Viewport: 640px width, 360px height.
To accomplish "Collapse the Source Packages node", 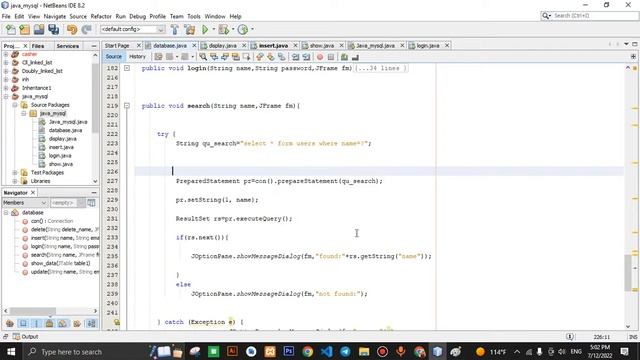I will click(x=15, y=105).
